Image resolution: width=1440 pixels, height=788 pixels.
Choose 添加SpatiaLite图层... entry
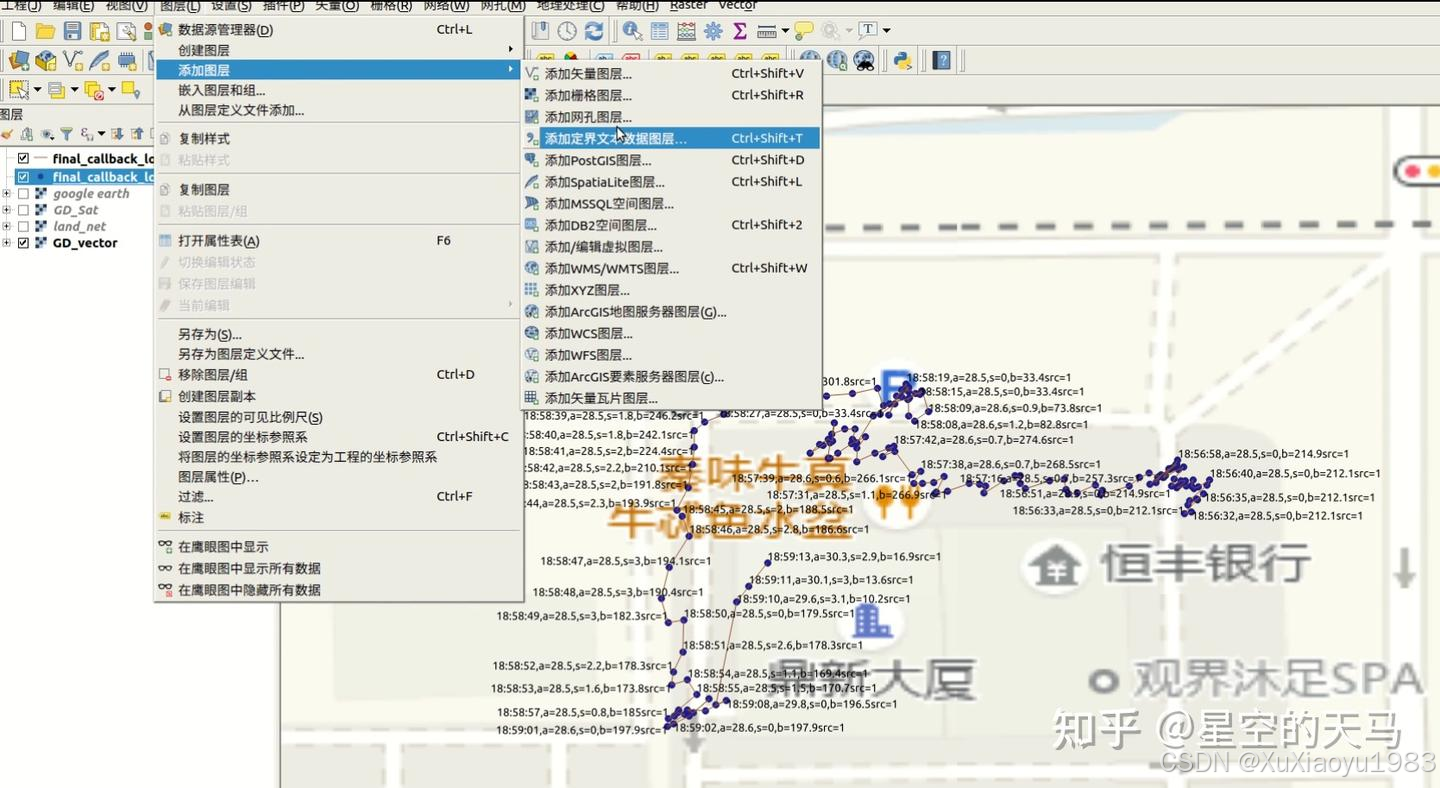[x=671, y=182]
